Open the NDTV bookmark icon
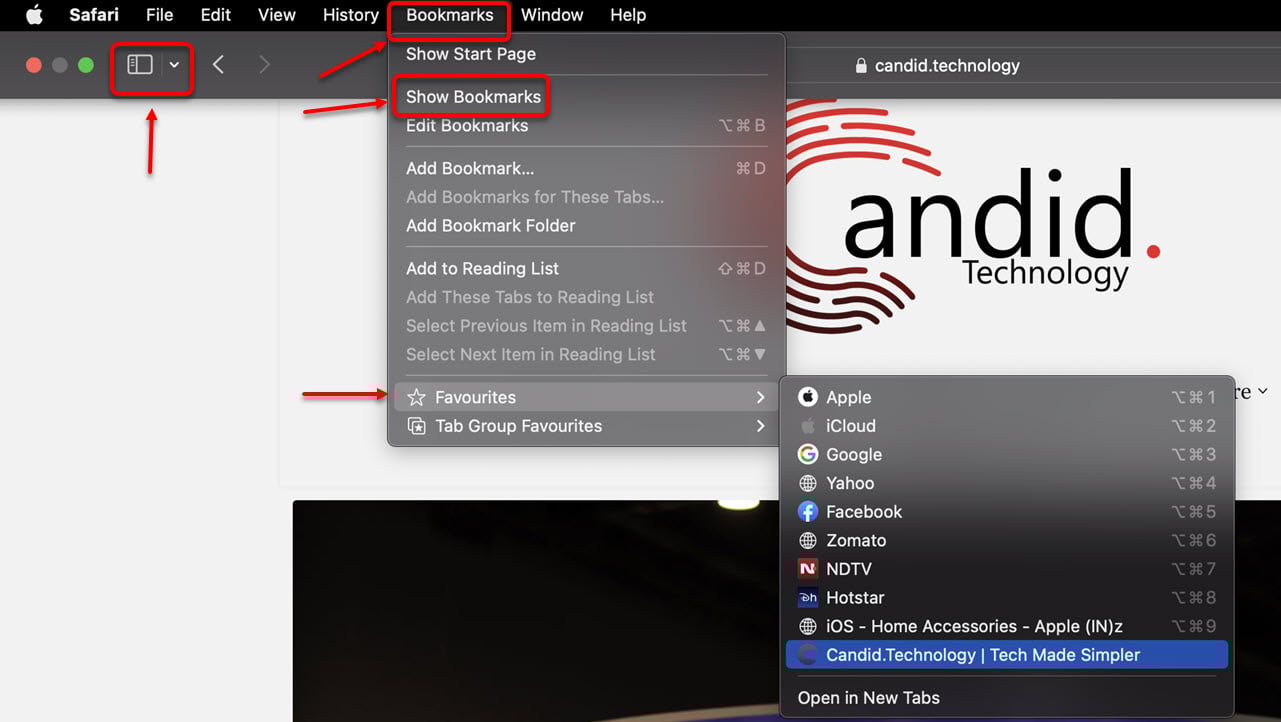Image resolution: width=1281 pixels, height=722 pixels. point(807,568)
